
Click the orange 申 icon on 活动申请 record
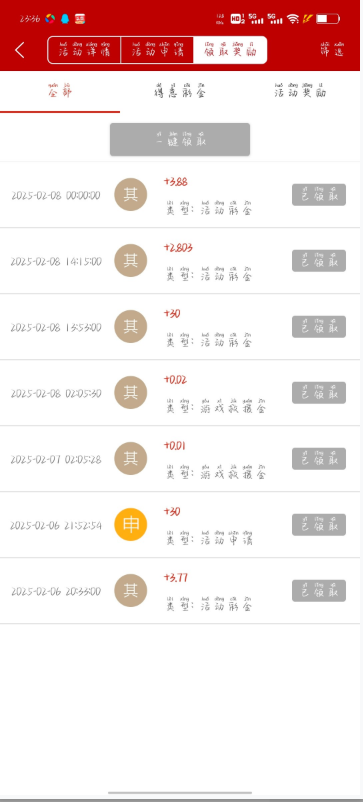(130, 524)
